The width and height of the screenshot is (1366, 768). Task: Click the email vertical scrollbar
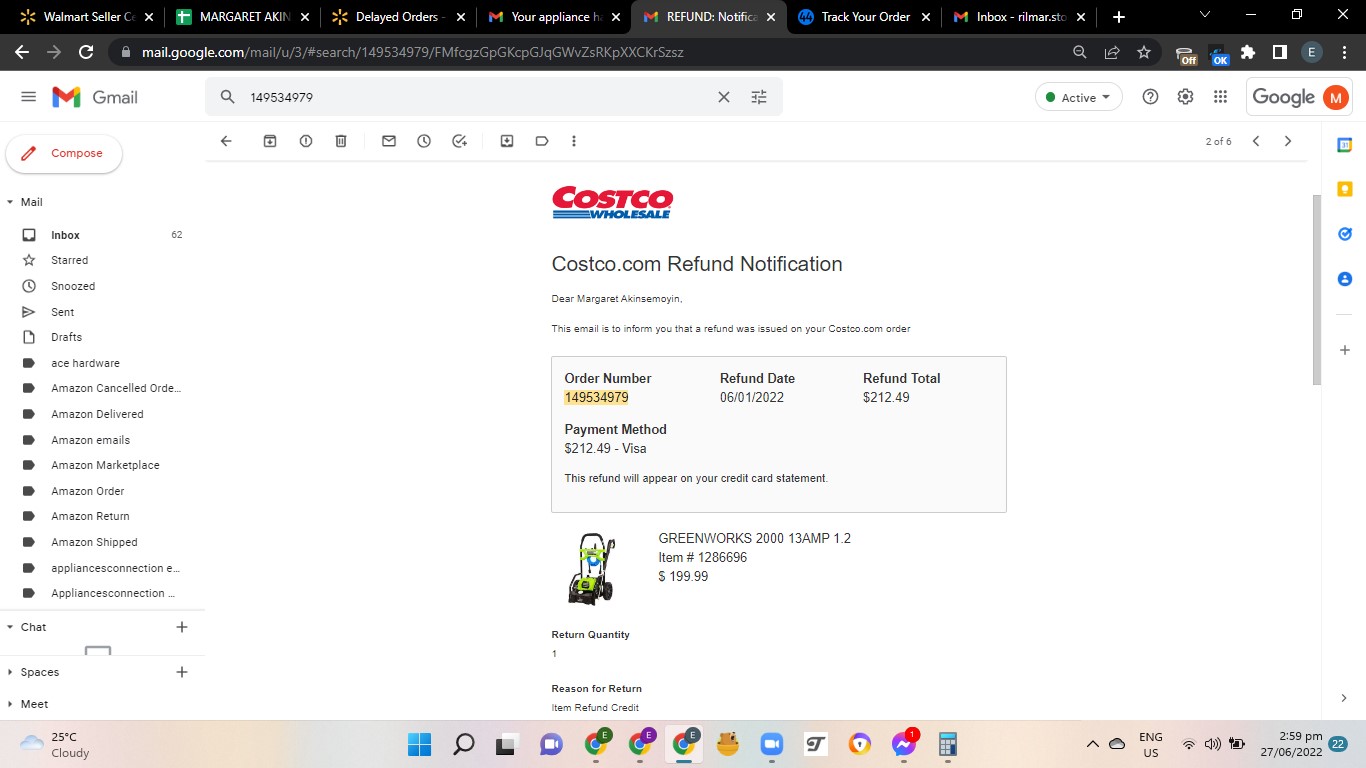[1316, 290]
